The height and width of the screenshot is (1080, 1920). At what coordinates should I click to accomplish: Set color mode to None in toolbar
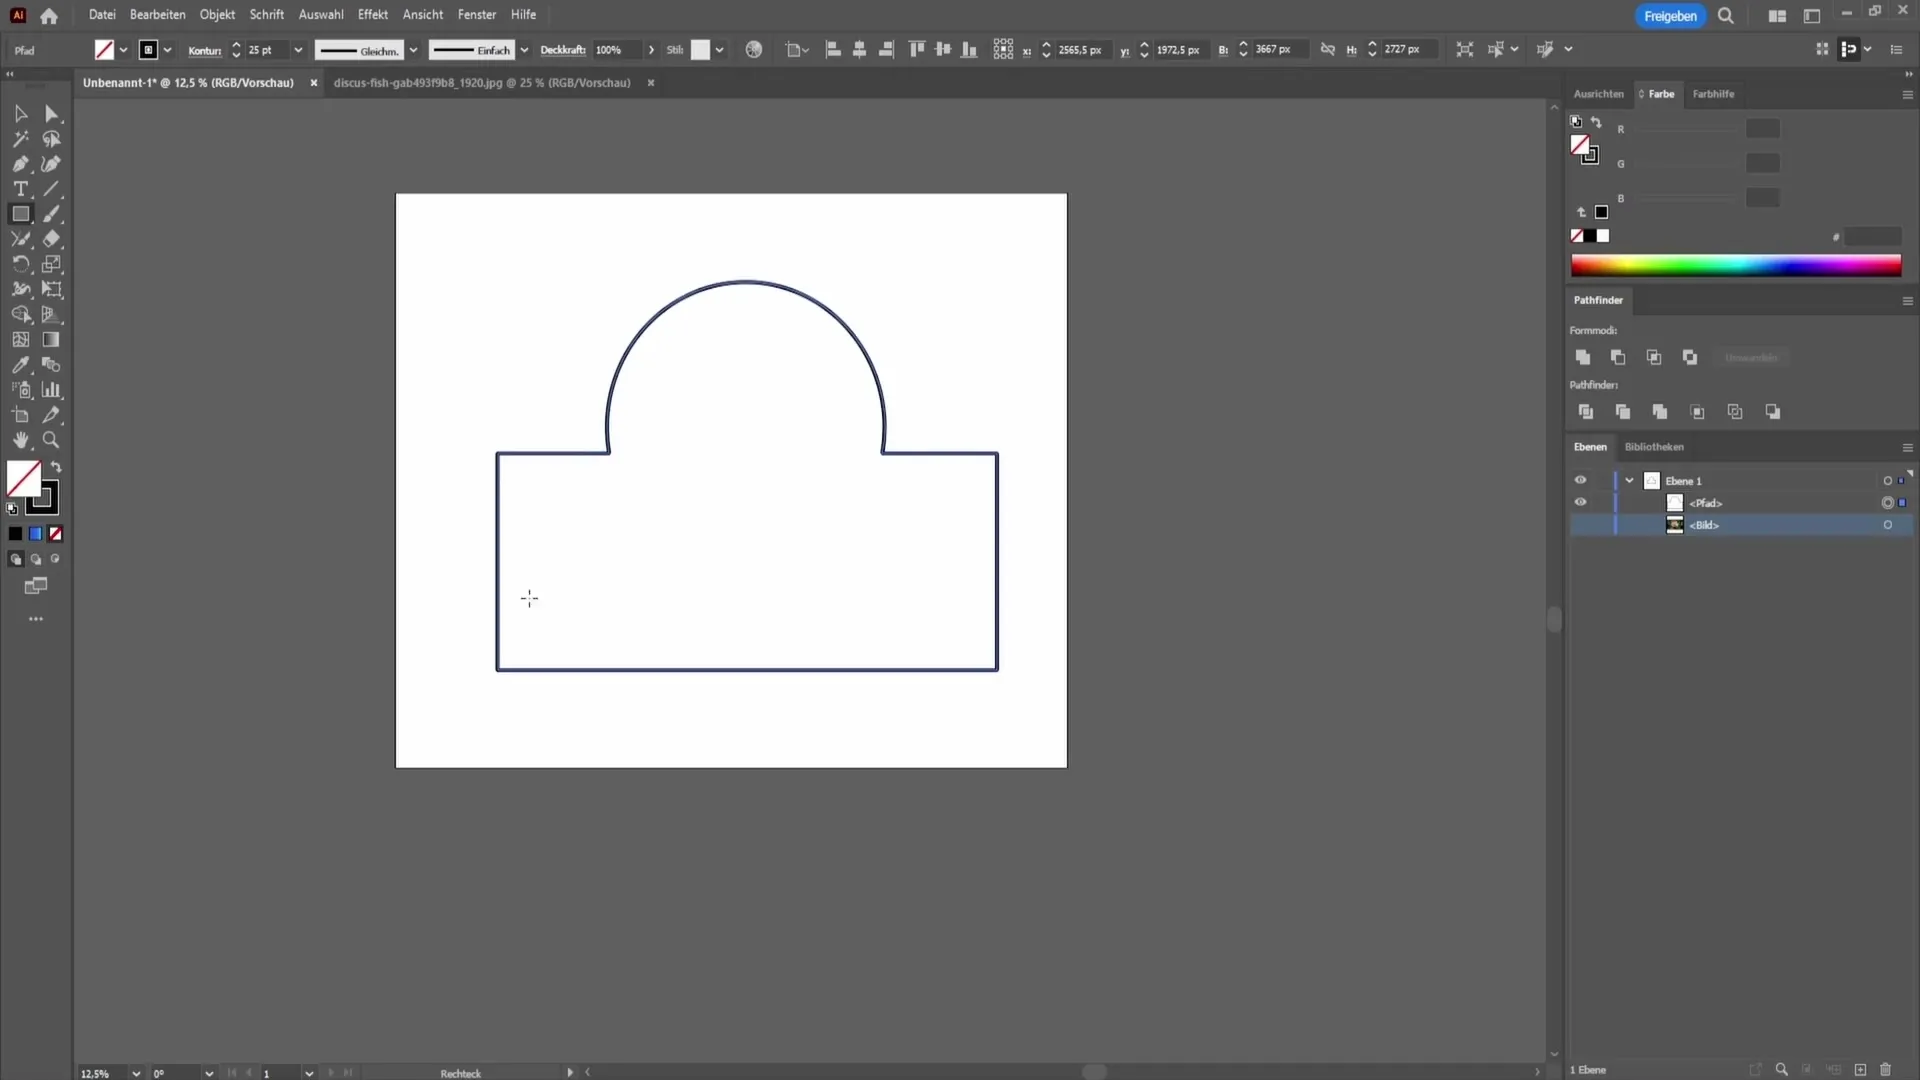click(x=56, y=534)
